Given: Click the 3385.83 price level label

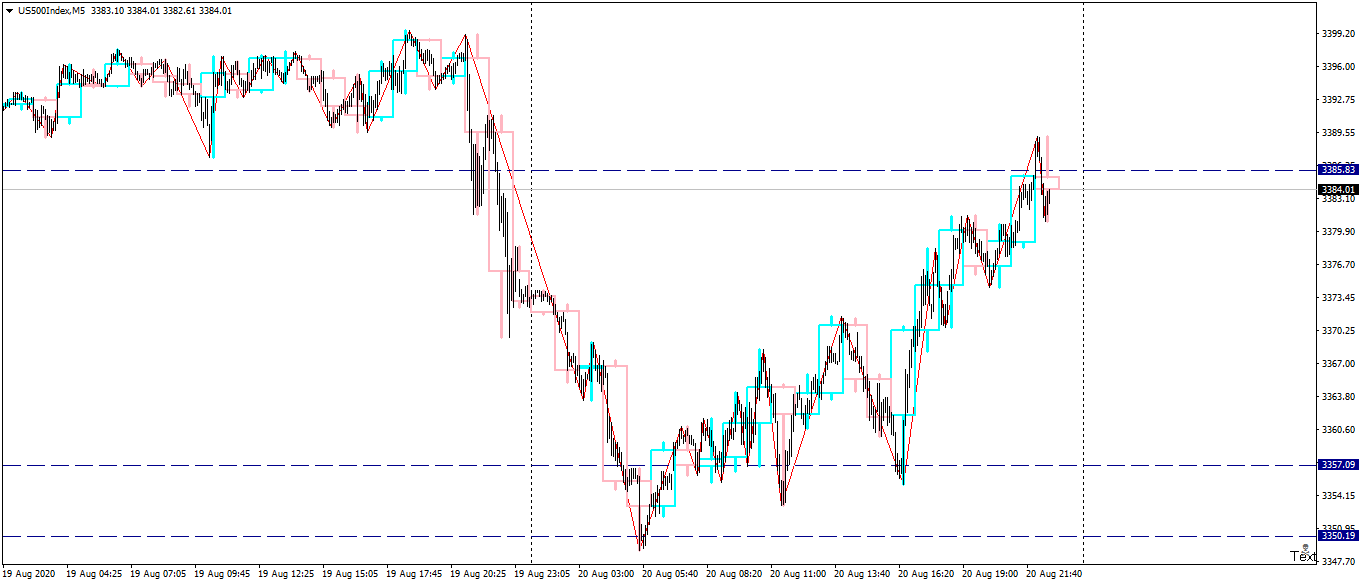Looking at the screenshot, I should coord(1338,170).
